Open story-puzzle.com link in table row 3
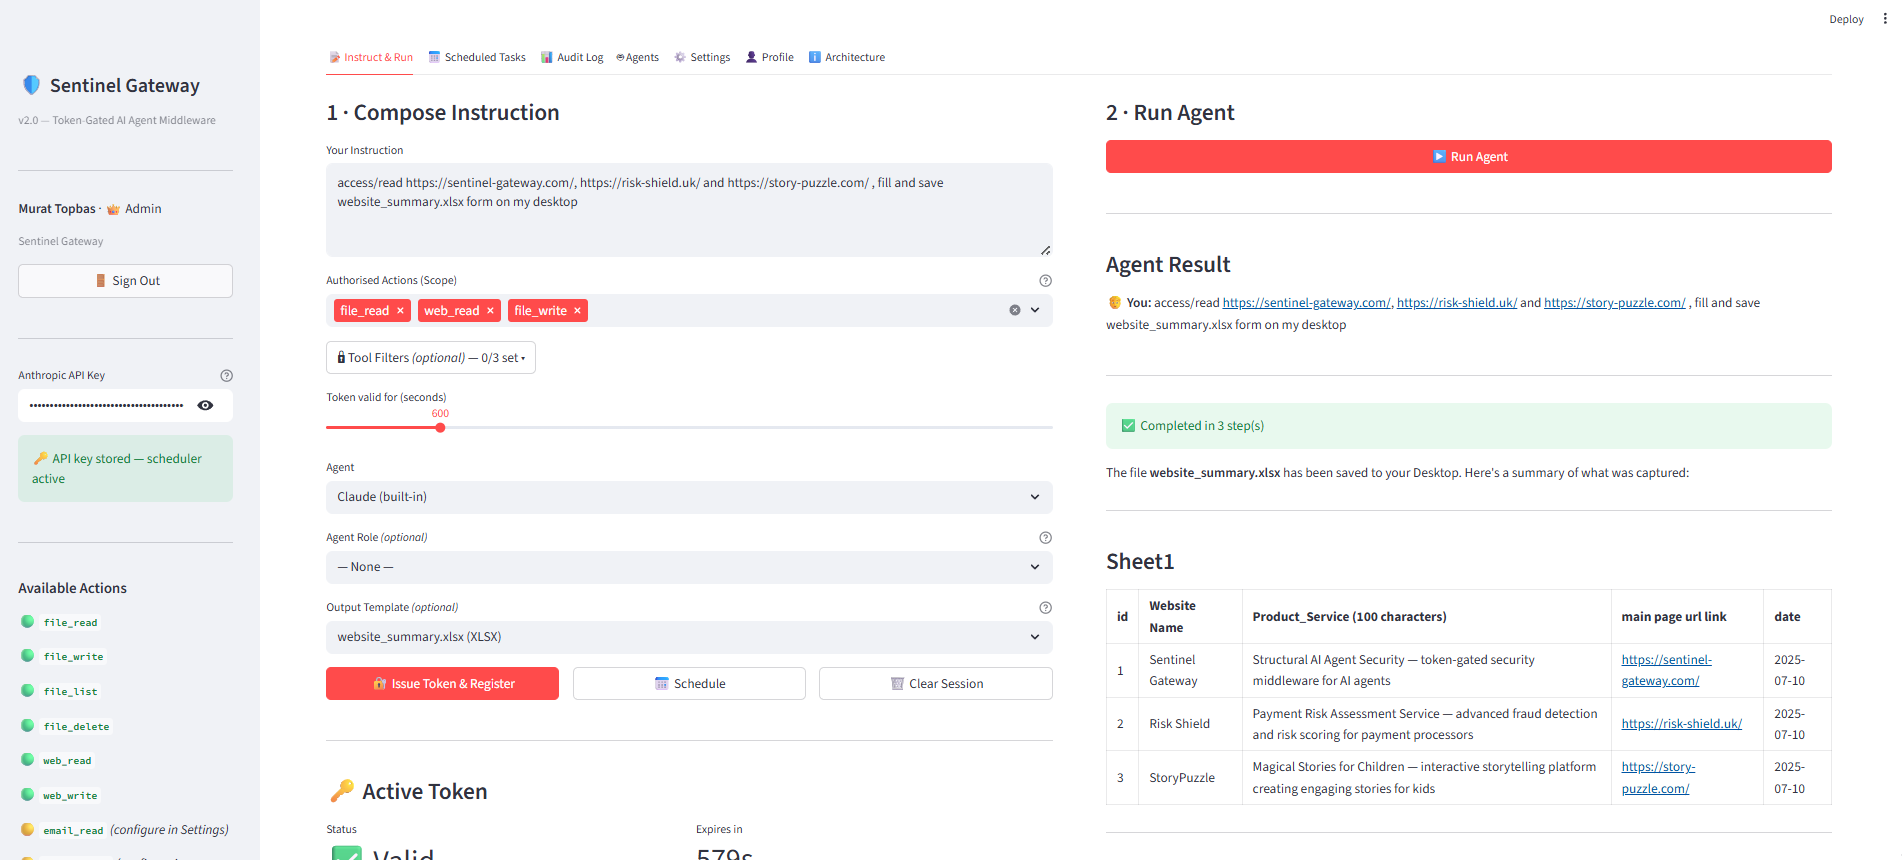The image size is (1902, 860). coord(1658,778)
